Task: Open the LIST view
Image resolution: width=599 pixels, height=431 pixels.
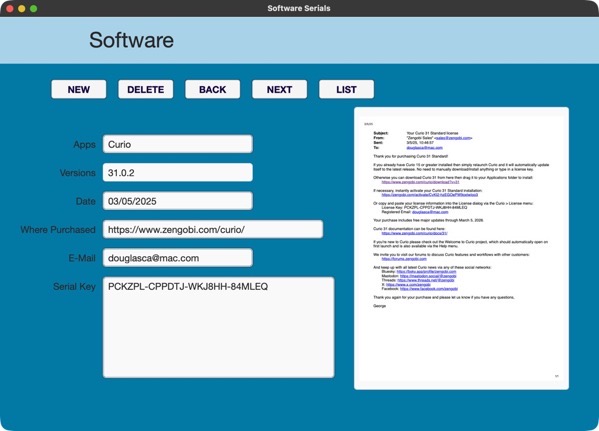Action: (346, 89)
